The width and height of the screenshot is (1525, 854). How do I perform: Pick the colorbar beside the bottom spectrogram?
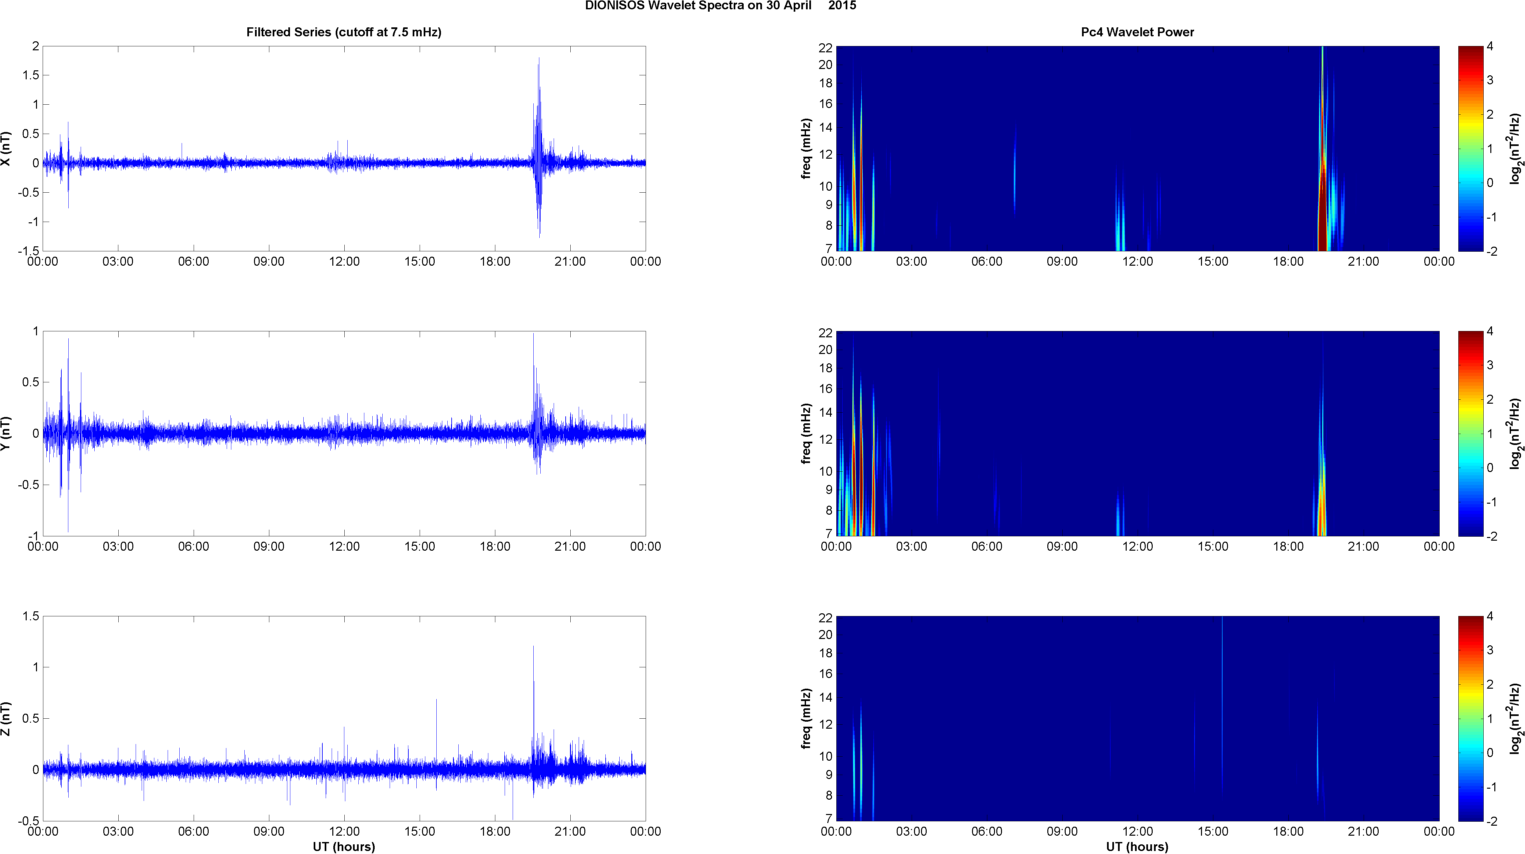click(1470, 718)
